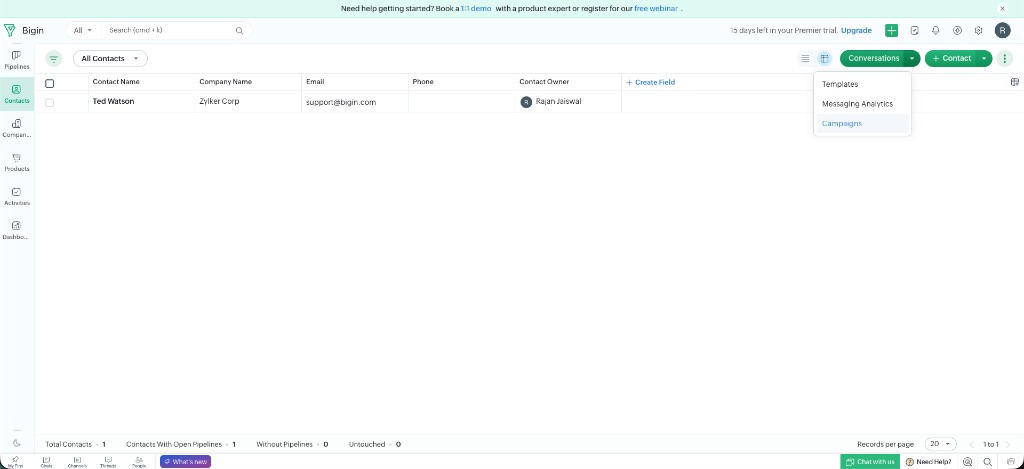
Task: Open the contacts filter icon
Action: pos(54,59)
